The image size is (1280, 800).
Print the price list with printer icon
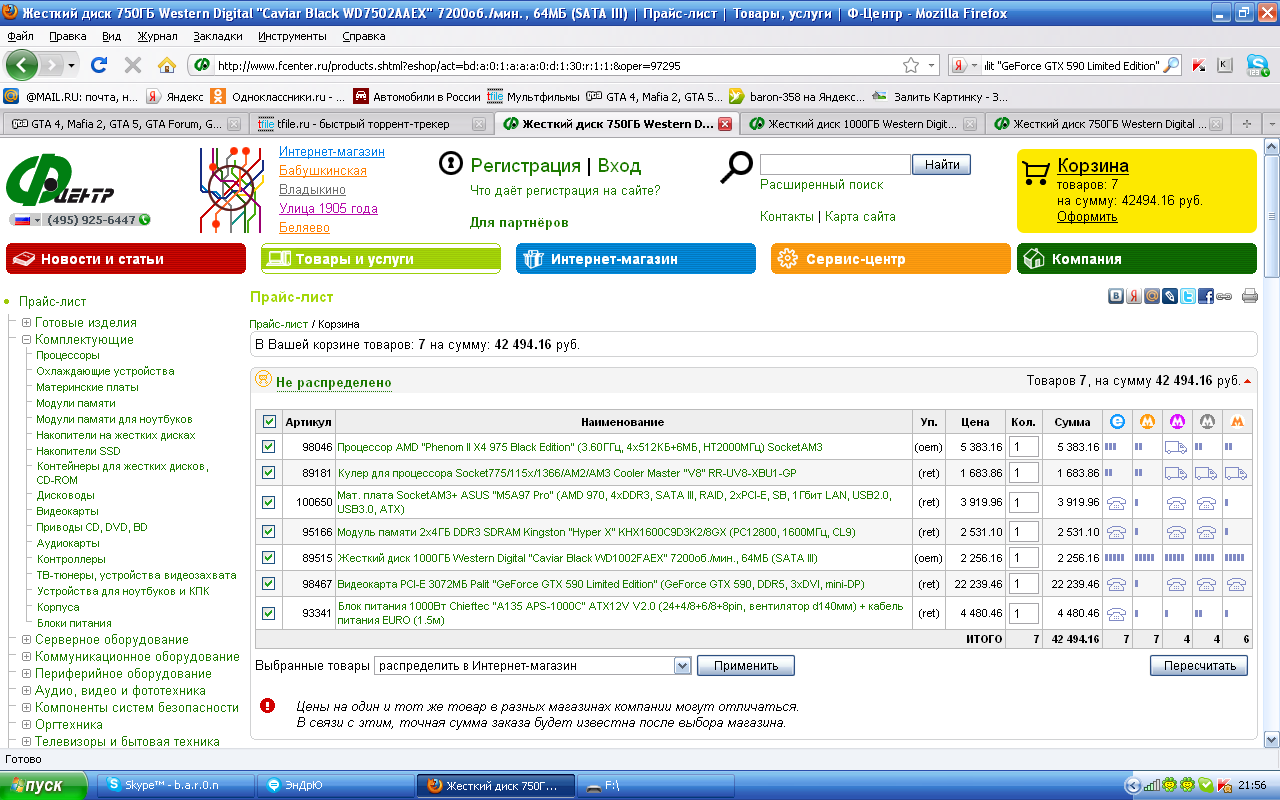pyautogui.click(x=1249, y=296)
